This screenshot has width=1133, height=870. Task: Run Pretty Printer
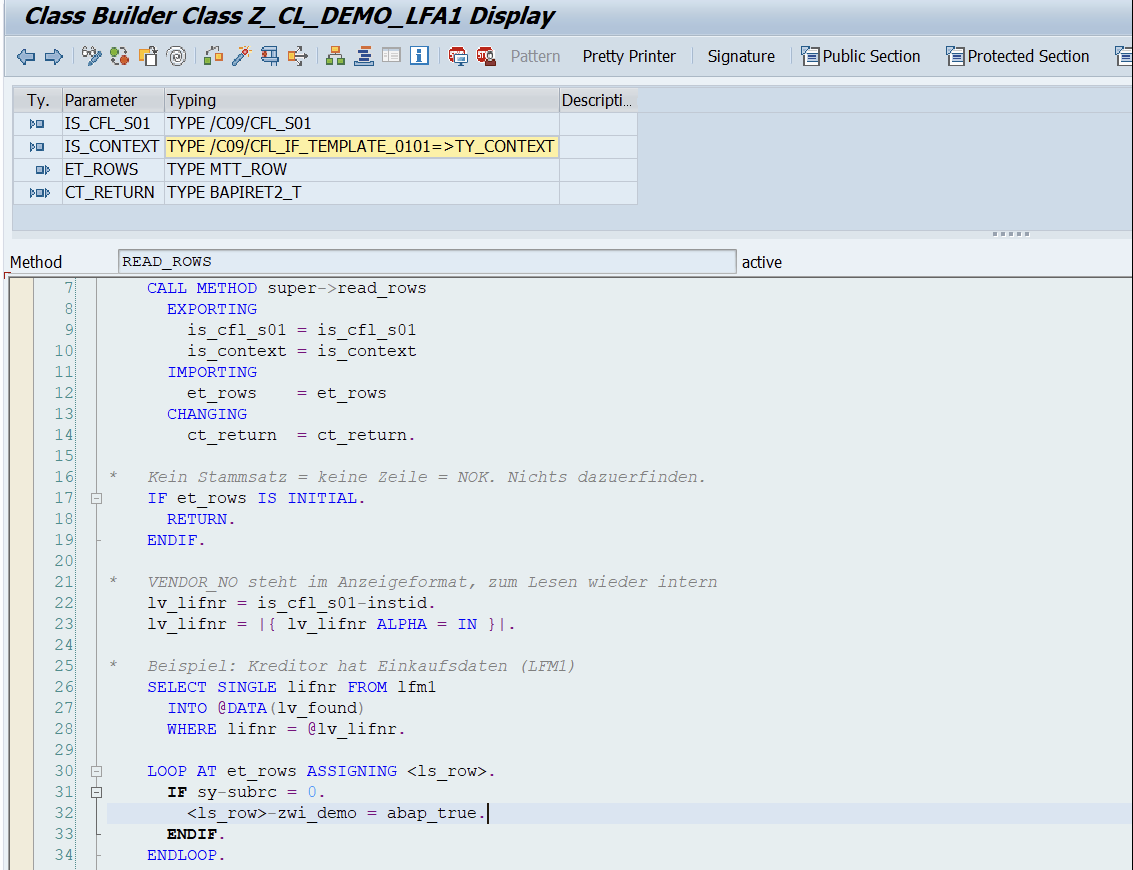629,56
